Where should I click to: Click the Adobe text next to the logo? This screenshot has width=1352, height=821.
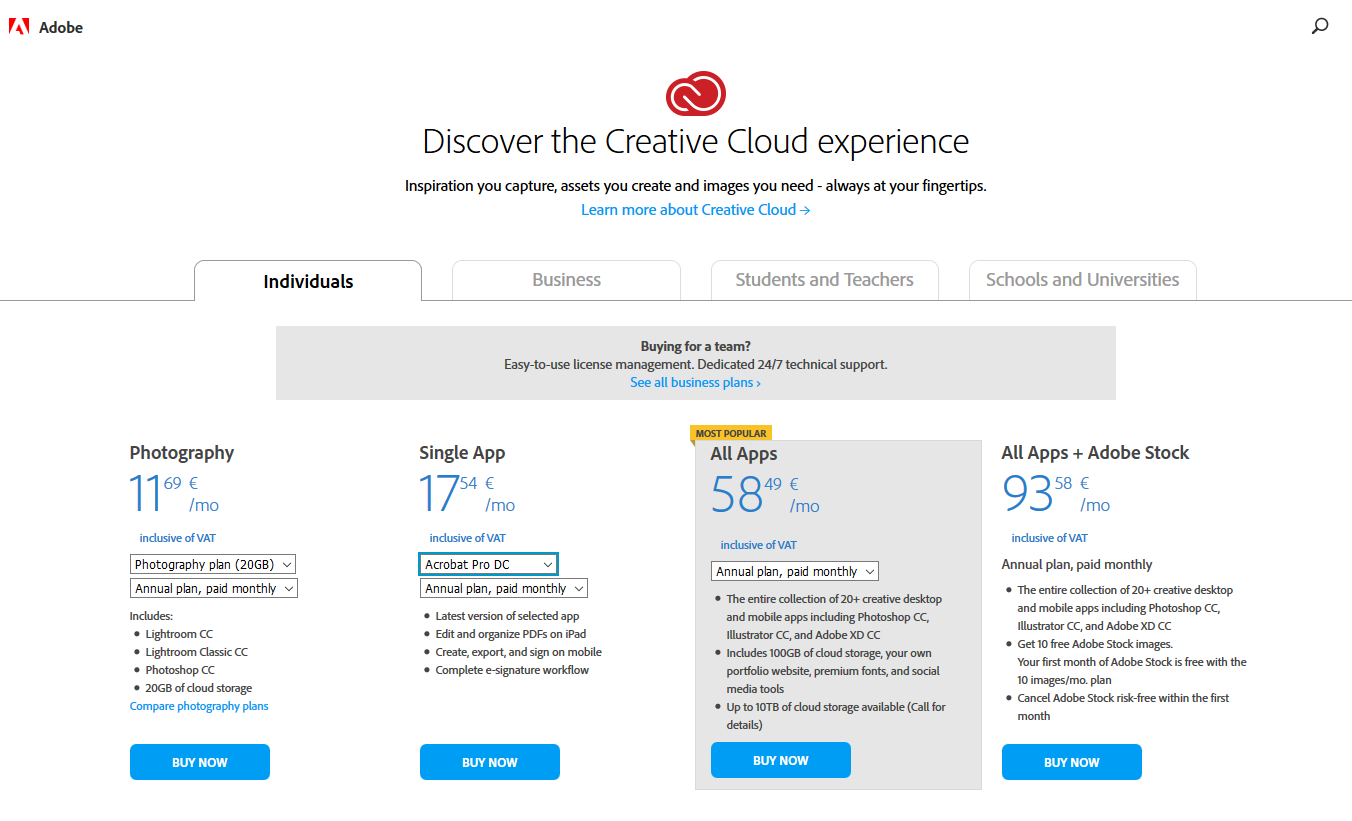point(61,27)
